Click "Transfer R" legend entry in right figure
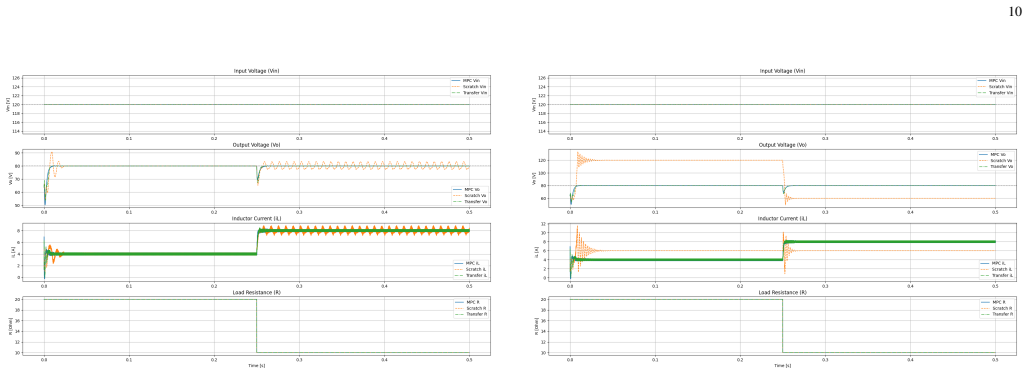1028x374 pixels. 997,315
